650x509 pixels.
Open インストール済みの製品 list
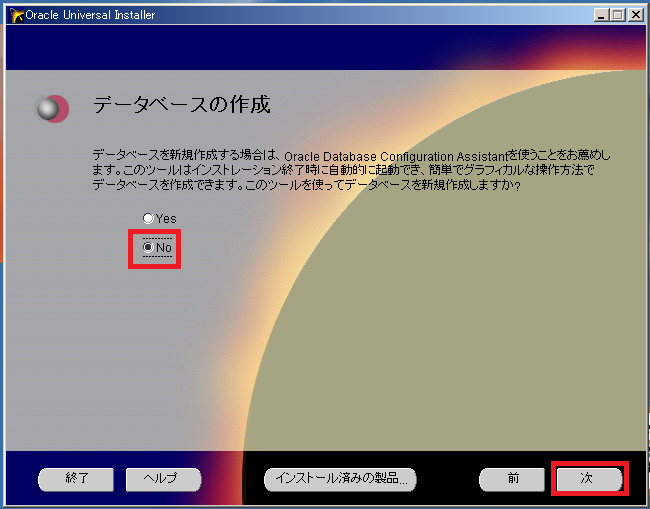click(x=340, y=480)
